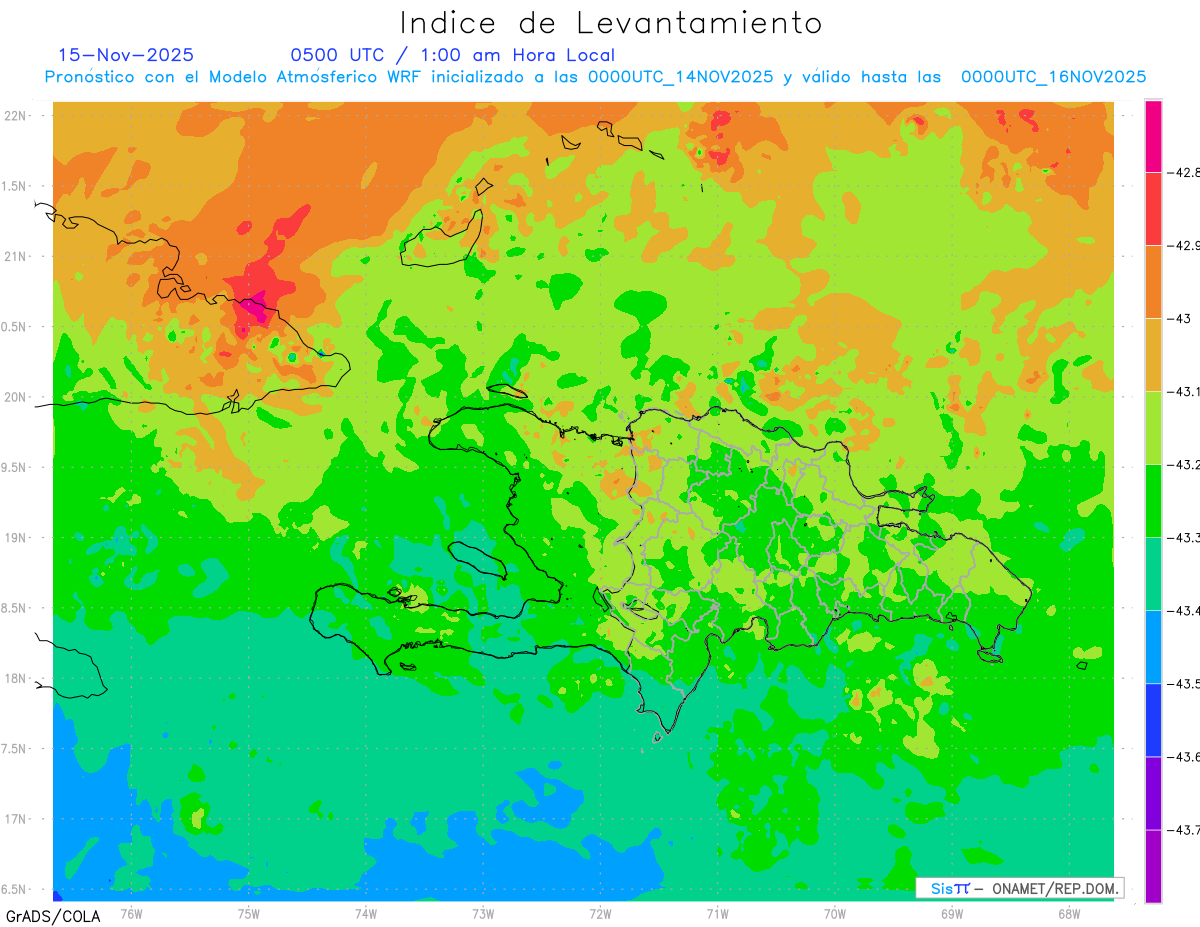Screen dimensions: 1200x927
Task: Click the "21N" latitude label
Action: coord(16,256)
